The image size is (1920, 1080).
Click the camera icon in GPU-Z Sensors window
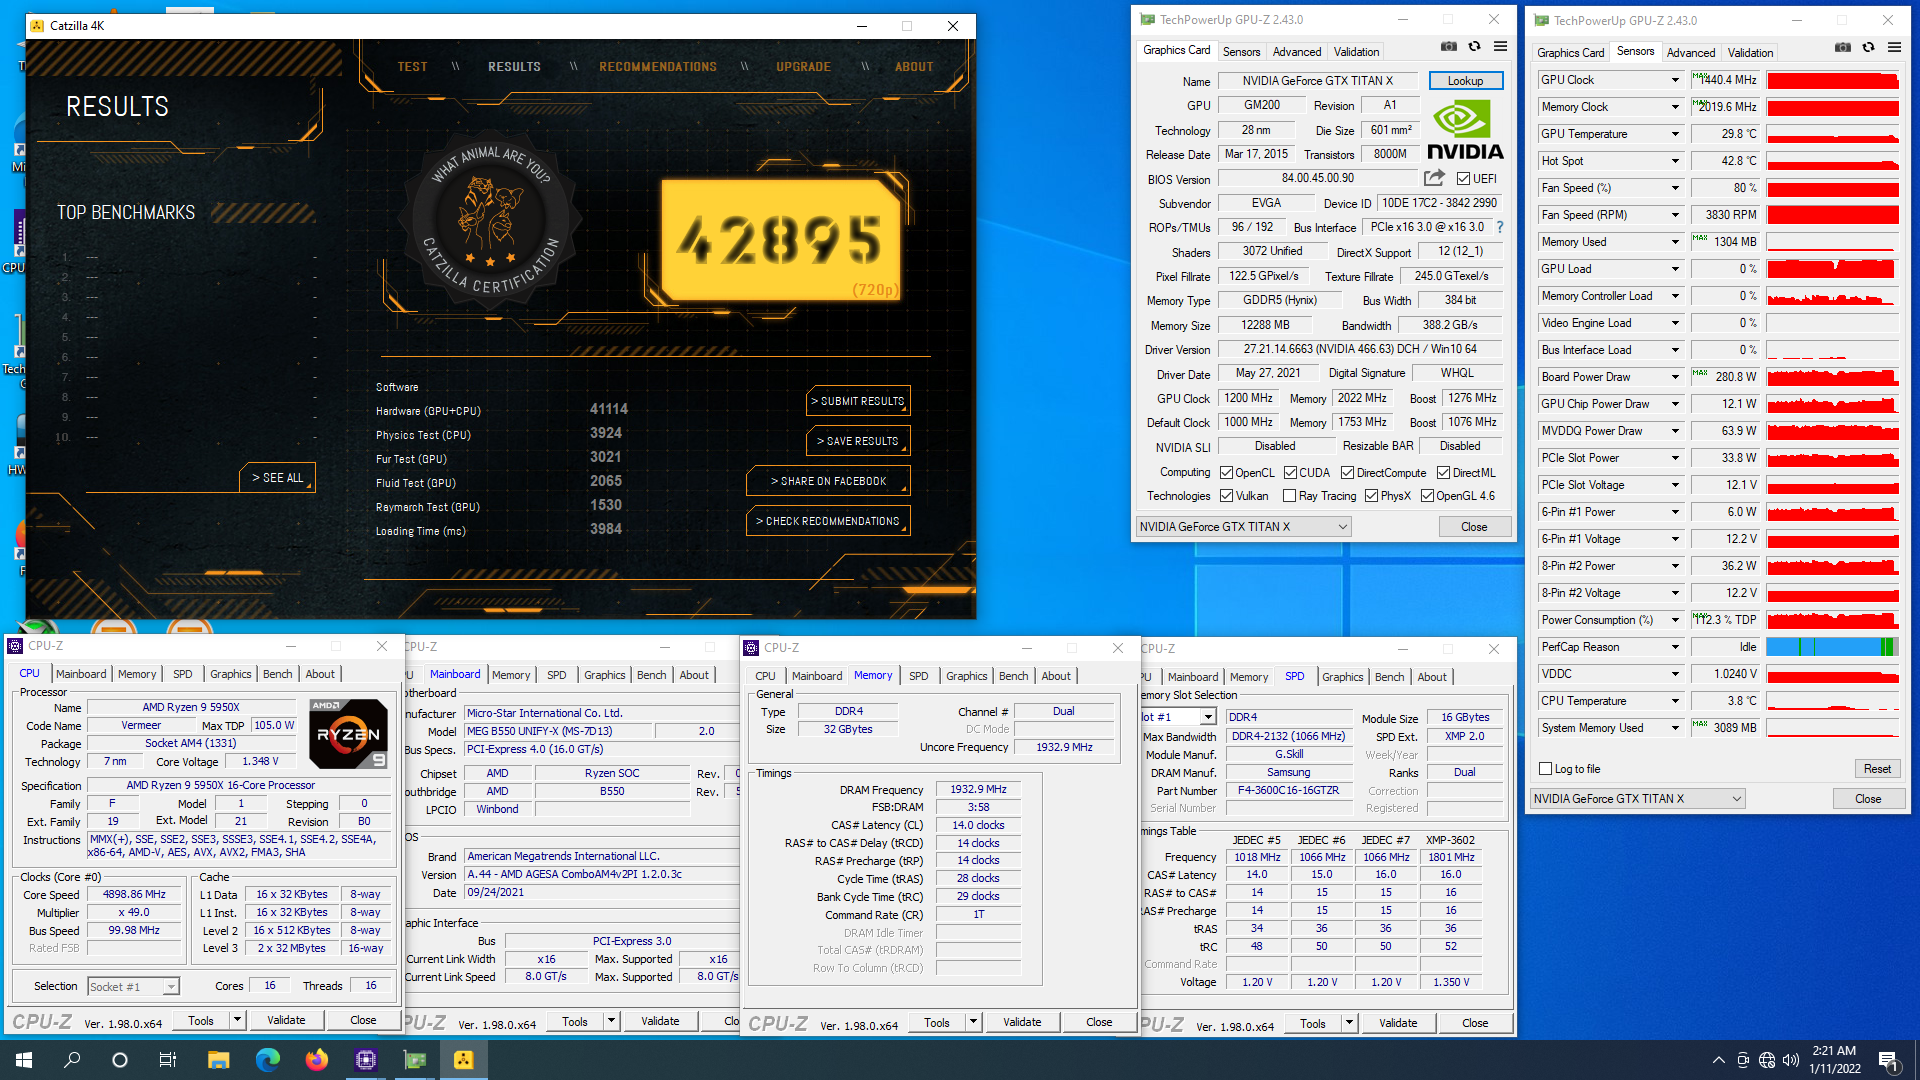point(1842,47)
